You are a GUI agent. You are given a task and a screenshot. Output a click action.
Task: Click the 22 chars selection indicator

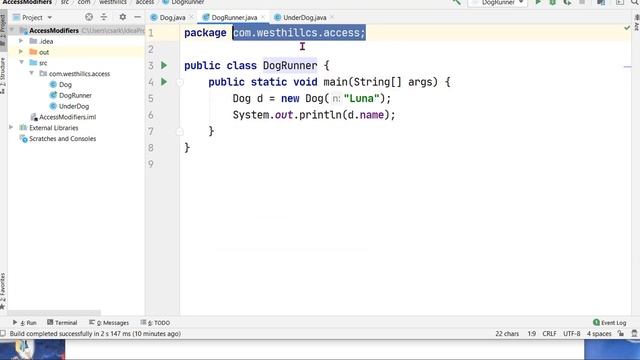(x=507, y=333)
